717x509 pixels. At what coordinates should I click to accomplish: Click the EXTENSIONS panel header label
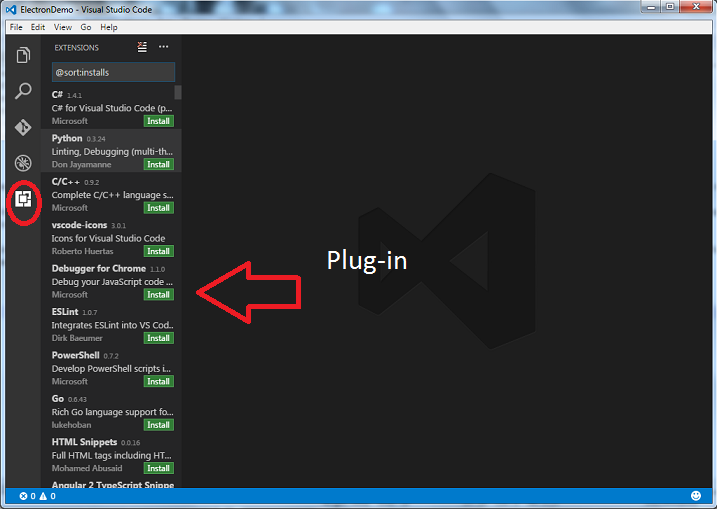(76, 48)
